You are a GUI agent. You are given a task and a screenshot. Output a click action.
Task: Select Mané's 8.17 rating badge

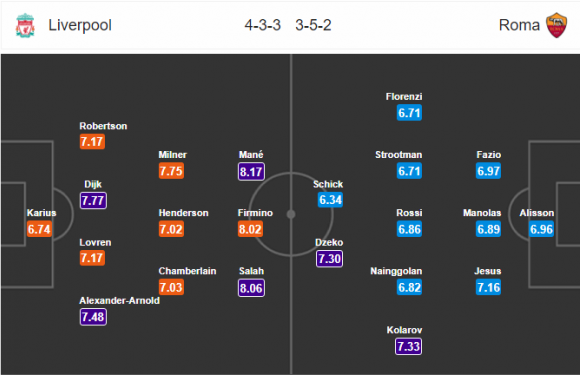coord(251,172)
